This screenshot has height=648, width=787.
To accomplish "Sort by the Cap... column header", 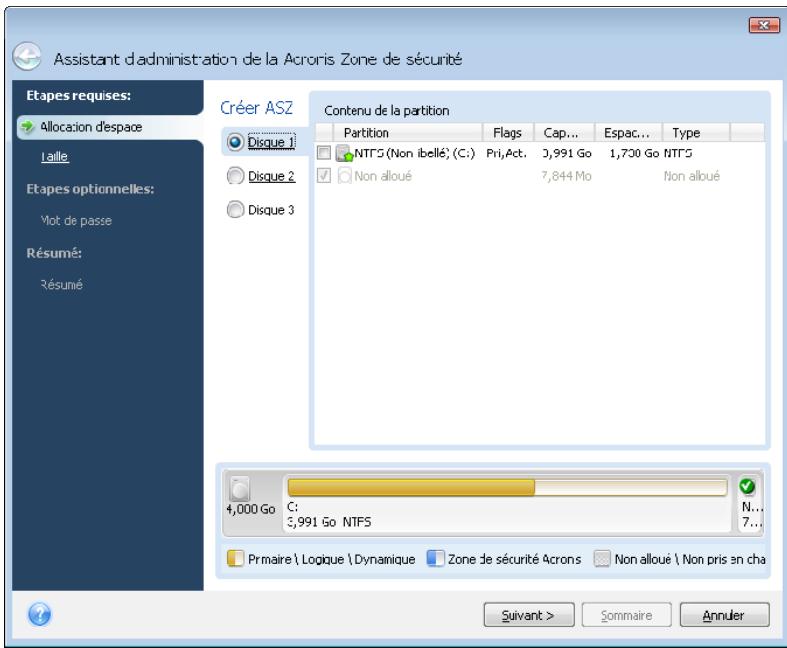I will 564,133.
